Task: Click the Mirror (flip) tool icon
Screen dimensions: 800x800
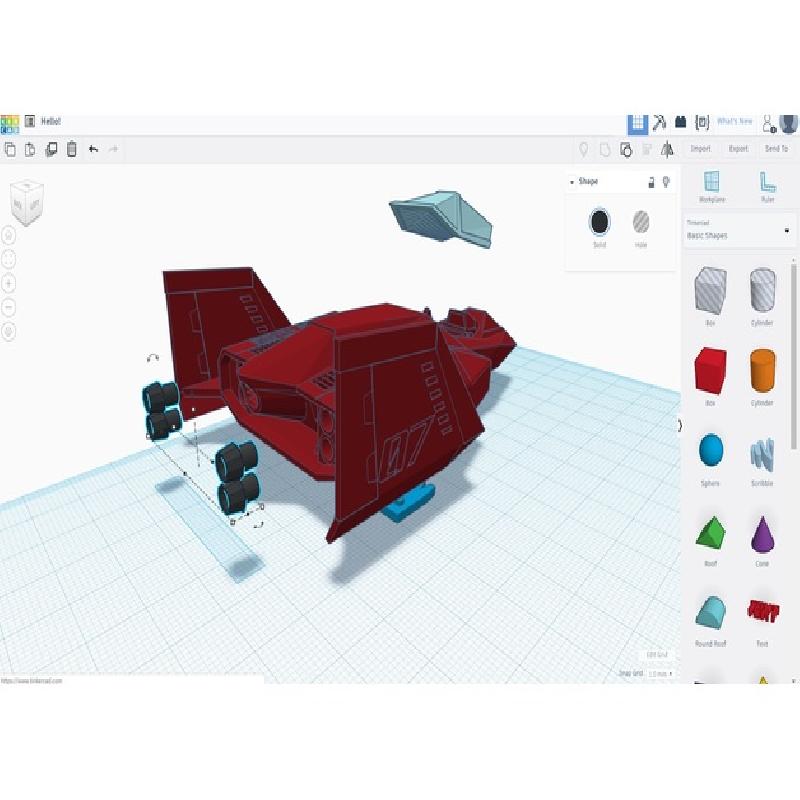Action: pos(667,149)
